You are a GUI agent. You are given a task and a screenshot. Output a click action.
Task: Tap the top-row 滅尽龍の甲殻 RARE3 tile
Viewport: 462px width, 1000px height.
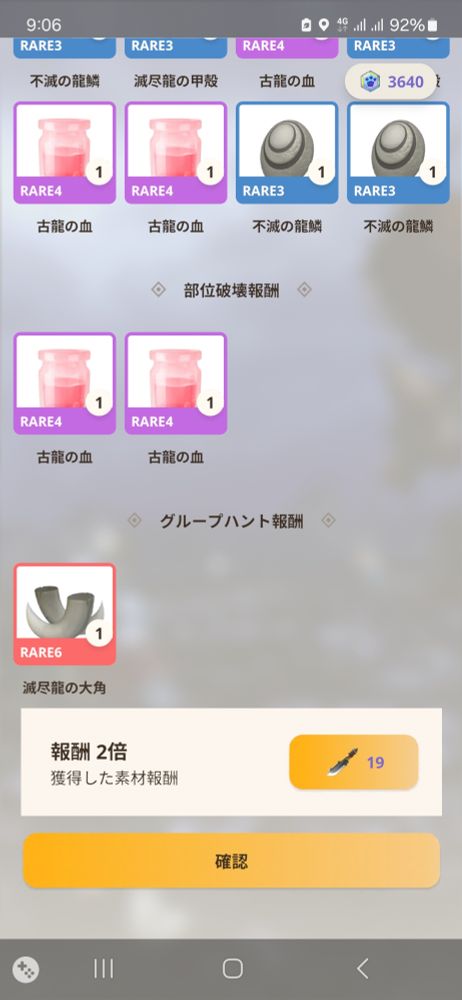[x=175, y=48]
